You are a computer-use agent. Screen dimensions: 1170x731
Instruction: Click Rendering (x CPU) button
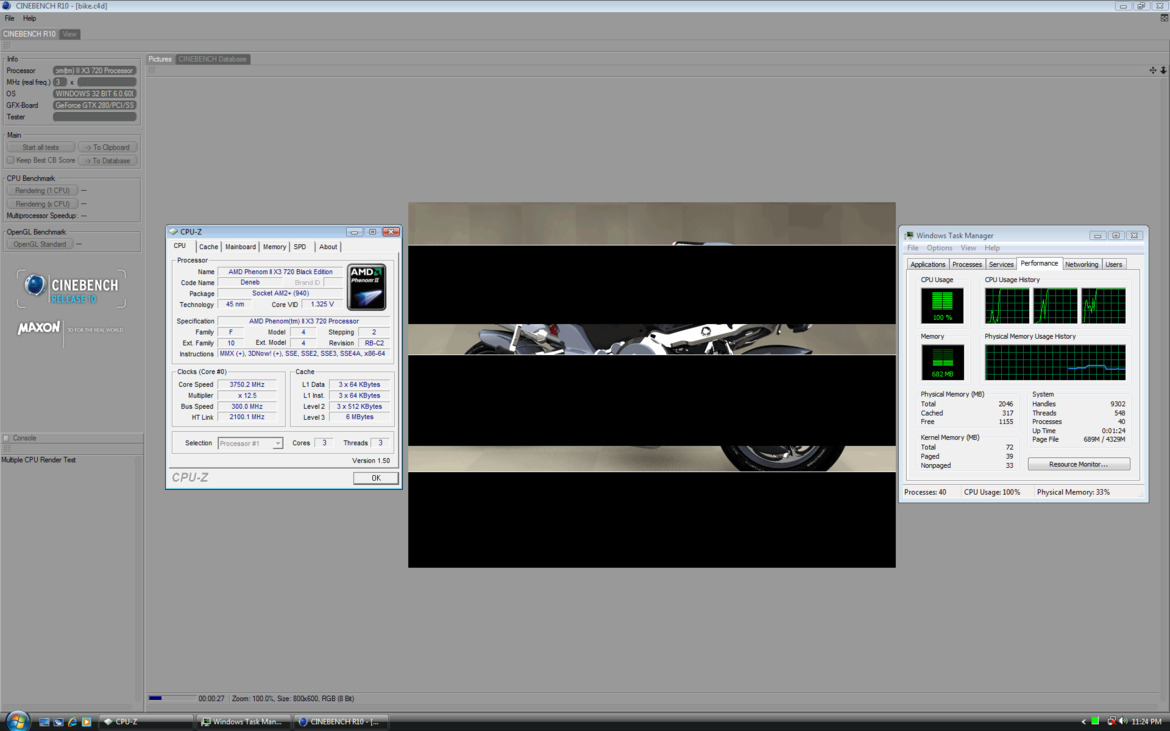tap(42, 204)
